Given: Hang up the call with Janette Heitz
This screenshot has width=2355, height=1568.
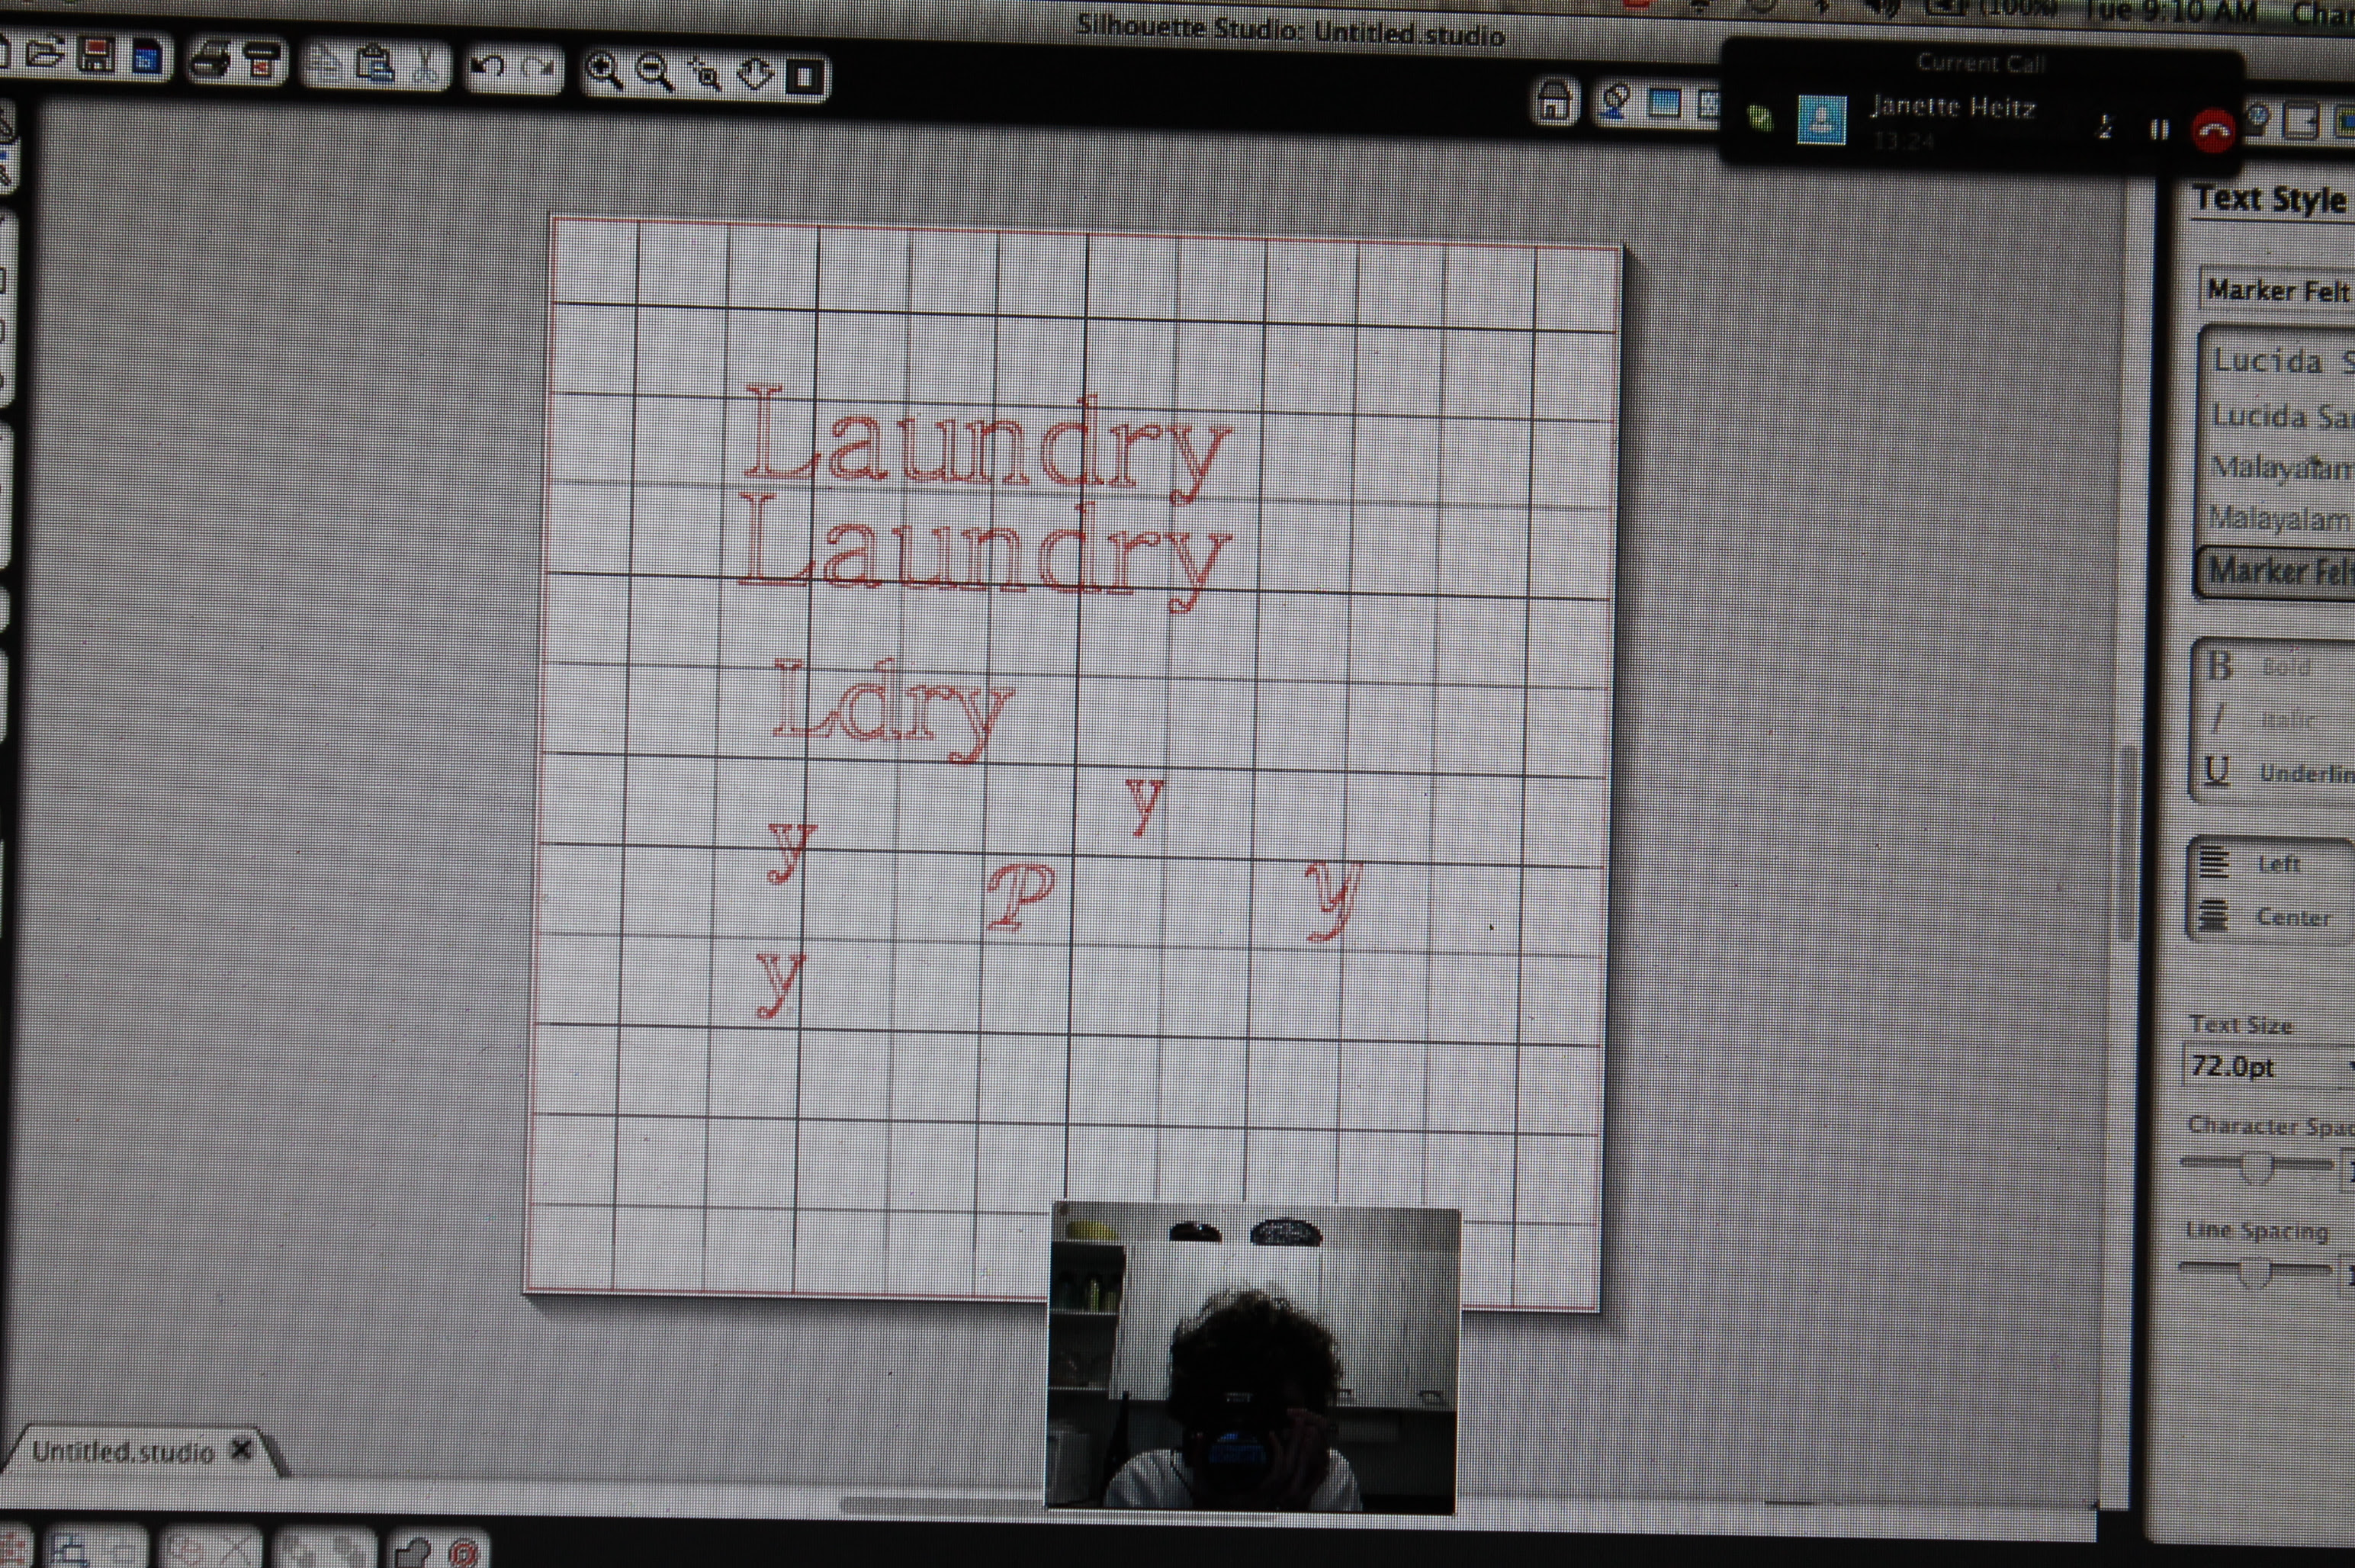Looking at the screenshot, I should coord(2213,131).
